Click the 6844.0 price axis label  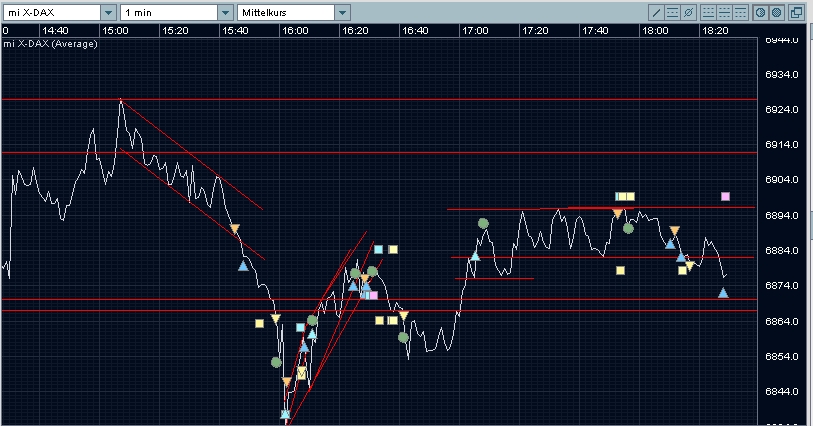tap(781, 391)
